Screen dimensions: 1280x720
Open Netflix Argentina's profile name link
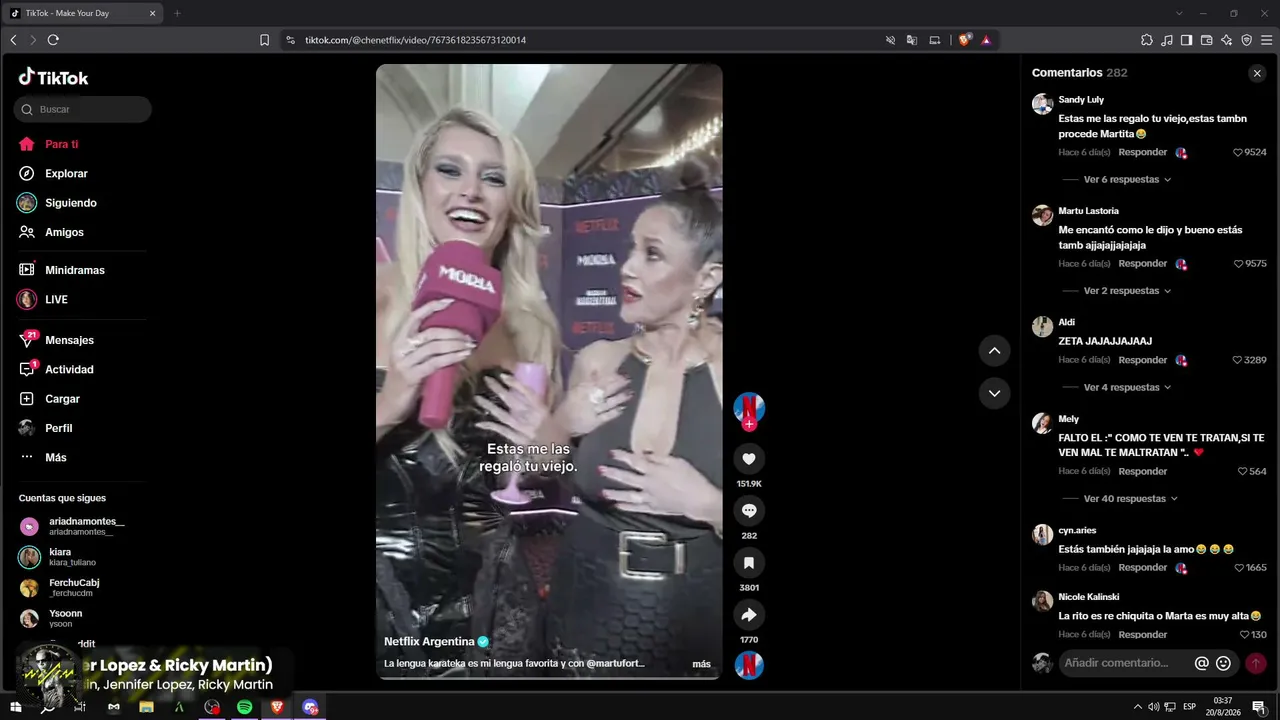429,642
